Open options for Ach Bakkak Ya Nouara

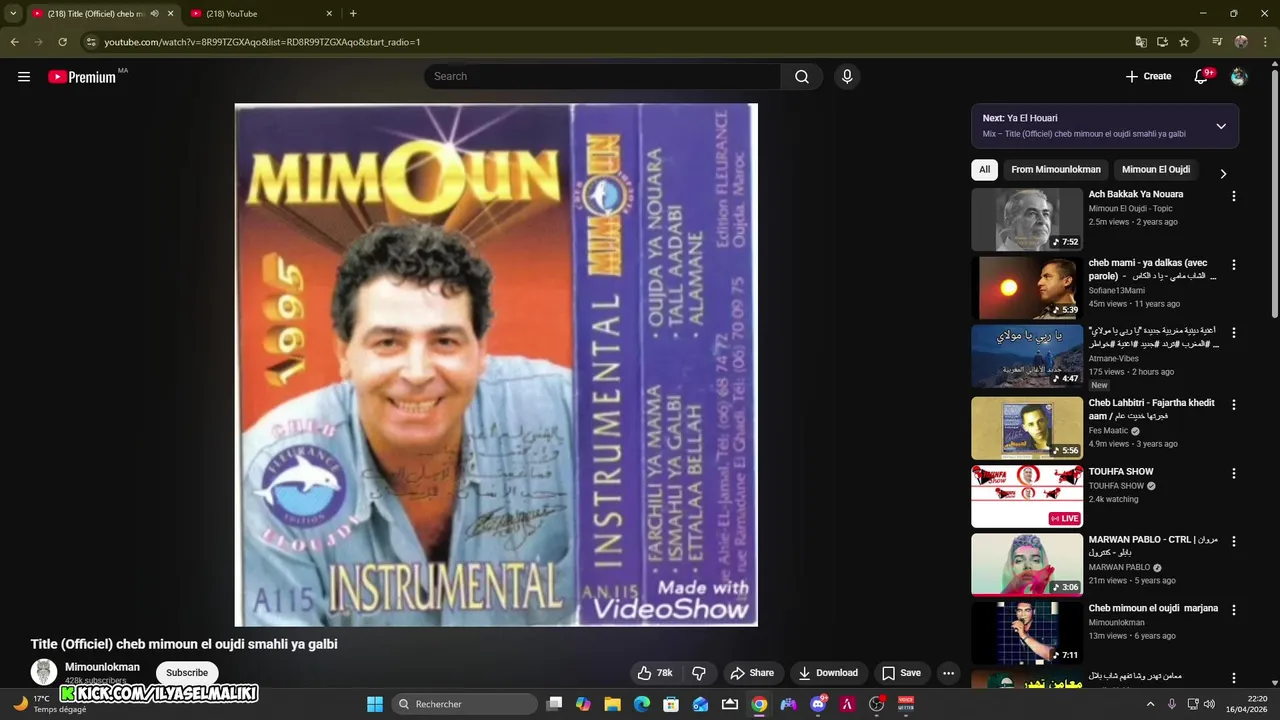click(1233, 196)
